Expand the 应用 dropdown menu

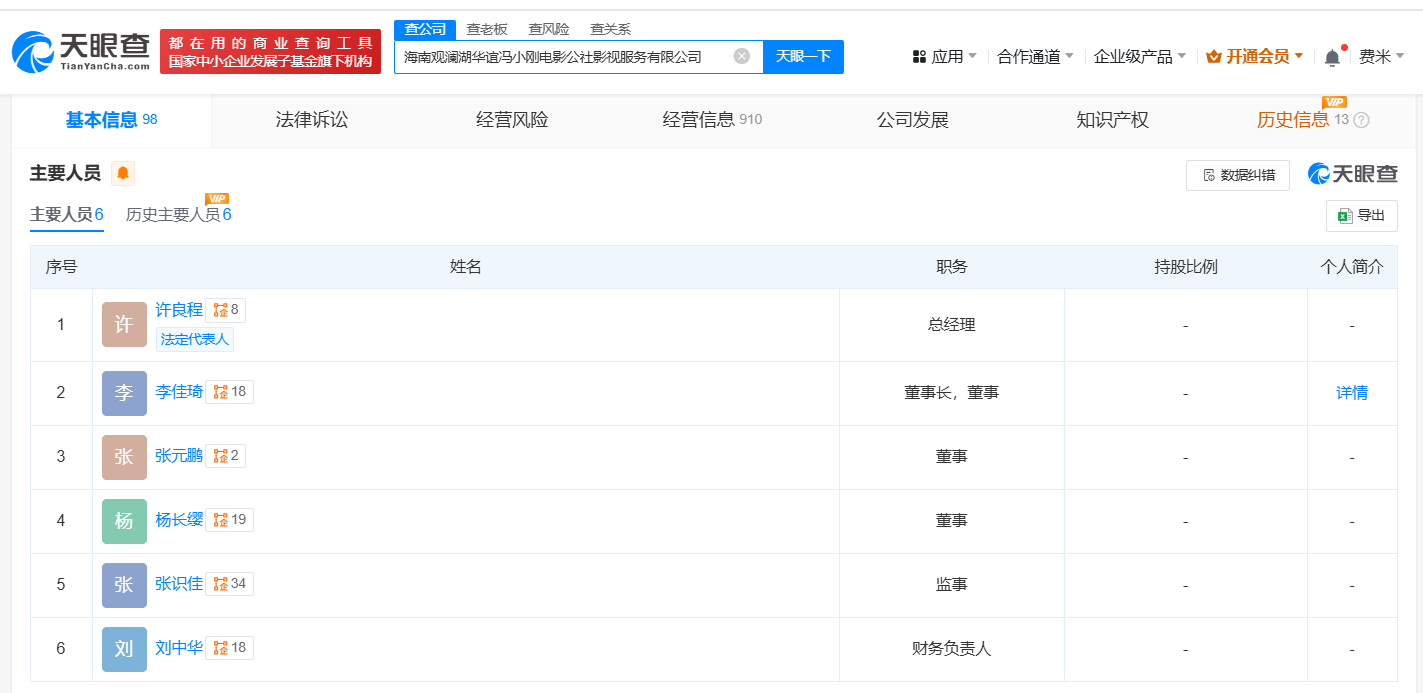click(945, 57)
